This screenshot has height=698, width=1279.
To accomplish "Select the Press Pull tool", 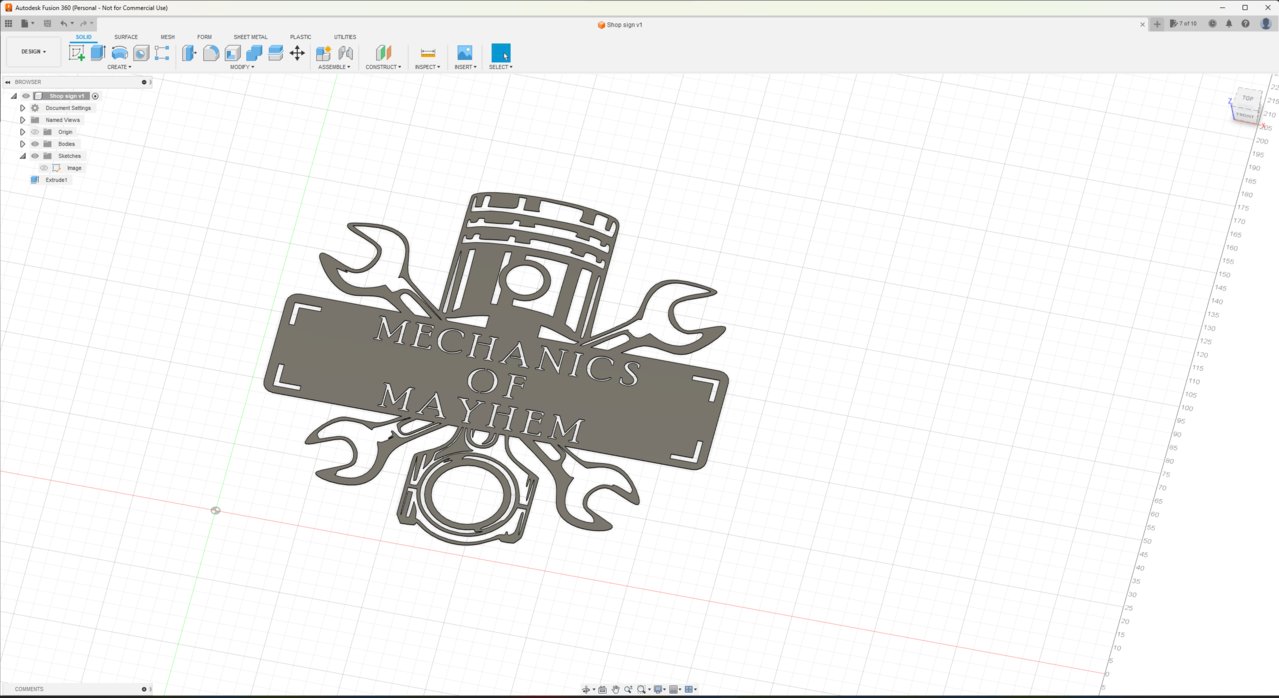I will [189, 53].
